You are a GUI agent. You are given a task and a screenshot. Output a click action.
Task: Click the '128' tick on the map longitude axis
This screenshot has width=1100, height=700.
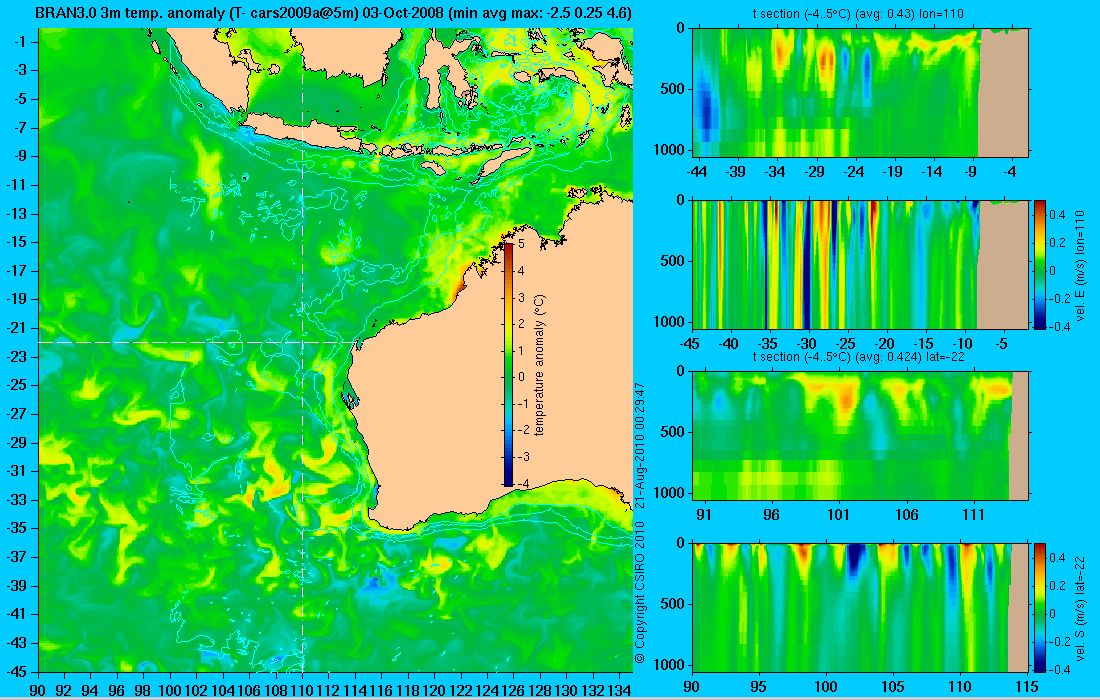pyautogui.click(x=539, y=689)
